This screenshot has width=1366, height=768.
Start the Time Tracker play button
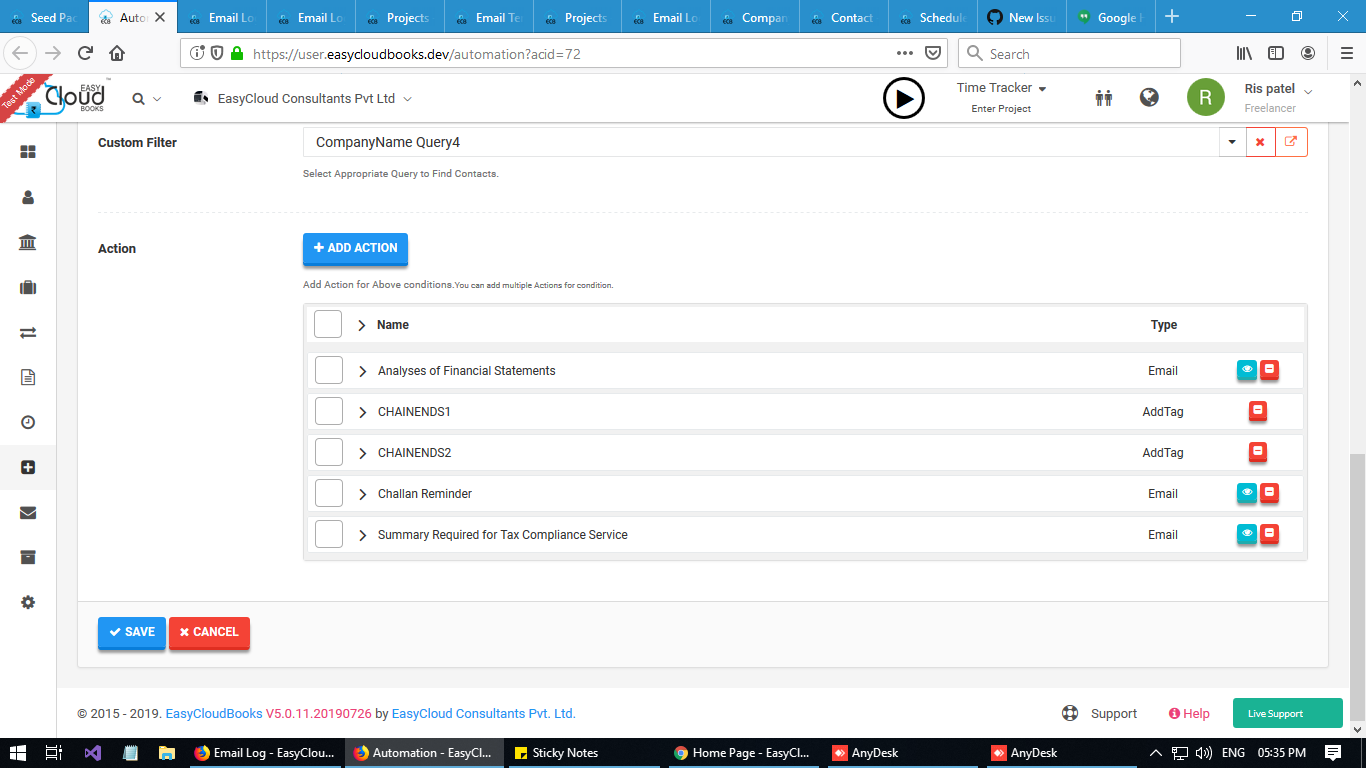click(x=903, y=97)
